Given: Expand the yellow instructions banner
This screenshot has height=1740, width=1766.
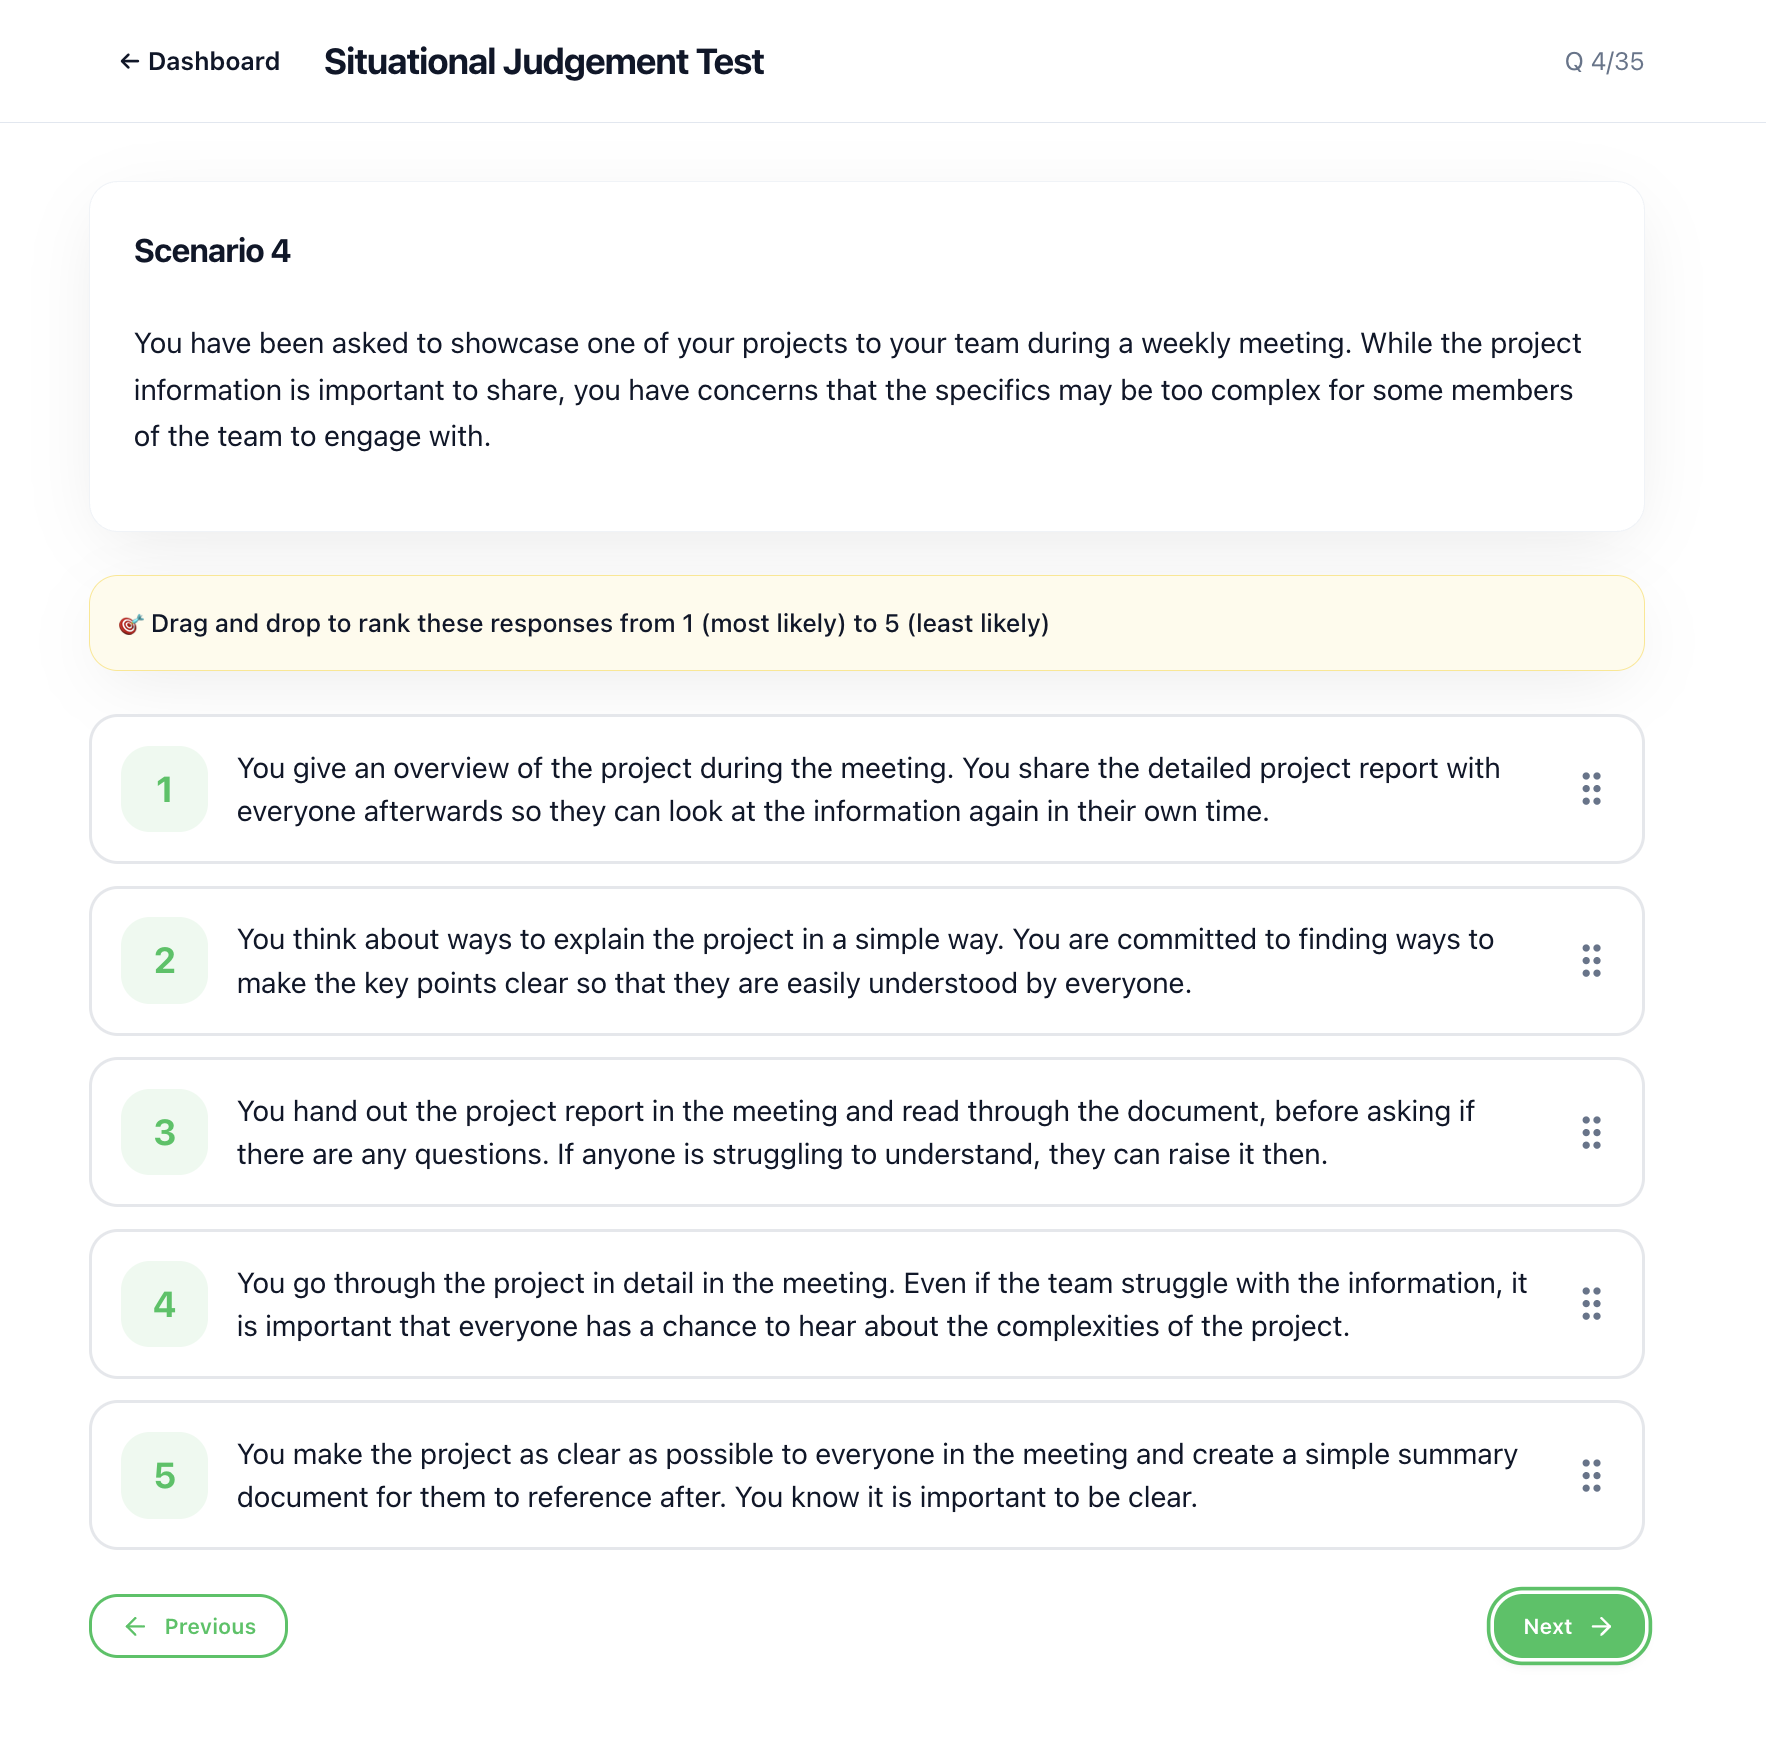Looking at the screenshot, I should tap(866, 622).
